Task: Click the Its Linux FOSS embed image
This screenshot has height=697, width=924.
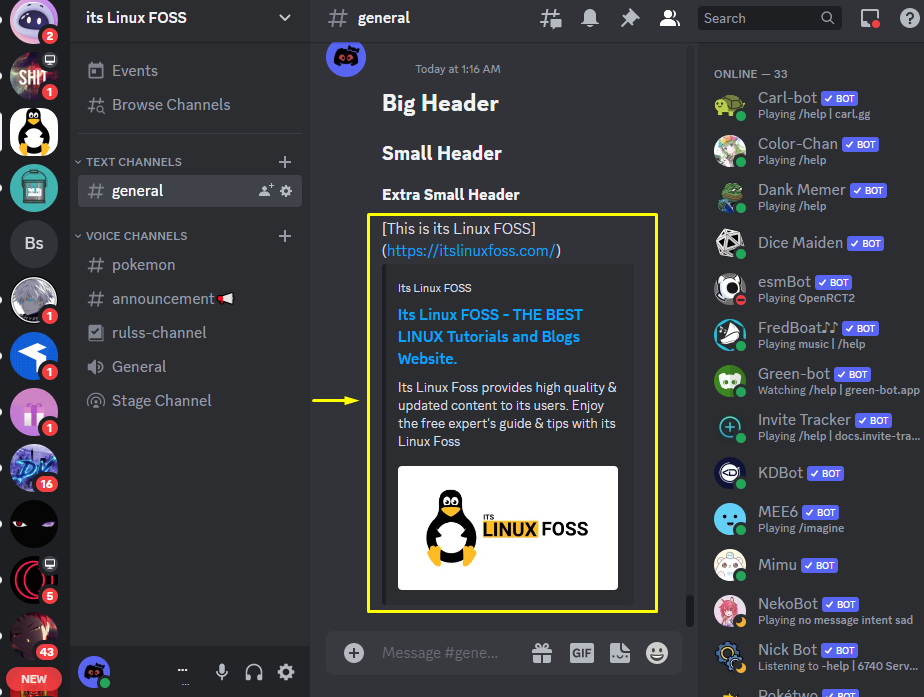Action: coord(508,528)
